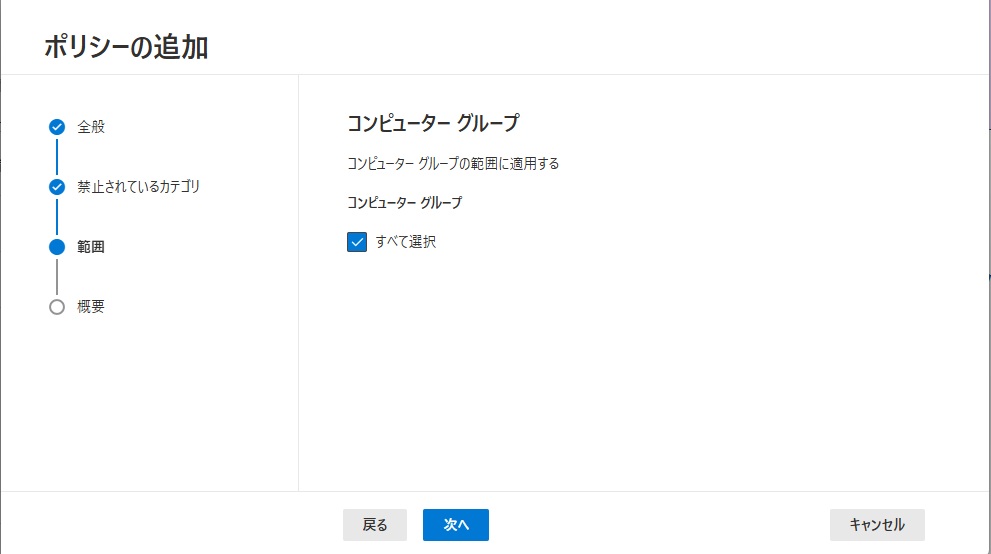Proceed with the 次へ button
The image size is (991, 554).
click(456, 525)
